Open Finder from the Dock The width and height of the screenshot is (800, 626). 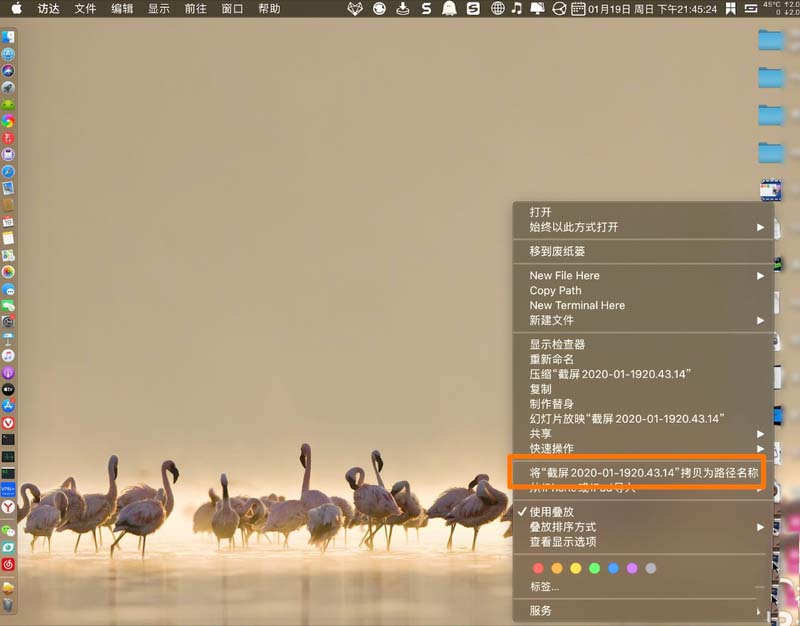click(x=8, y=34)
